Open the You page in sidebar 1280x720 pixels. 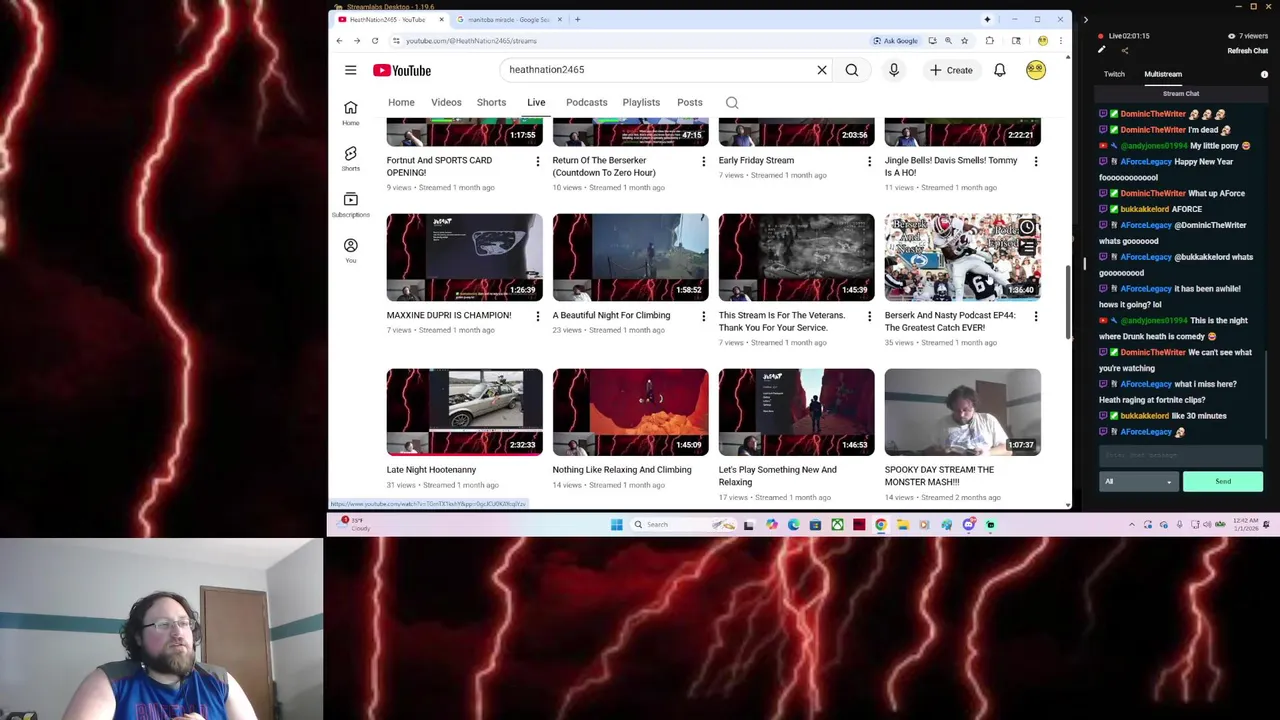[350, 251]
